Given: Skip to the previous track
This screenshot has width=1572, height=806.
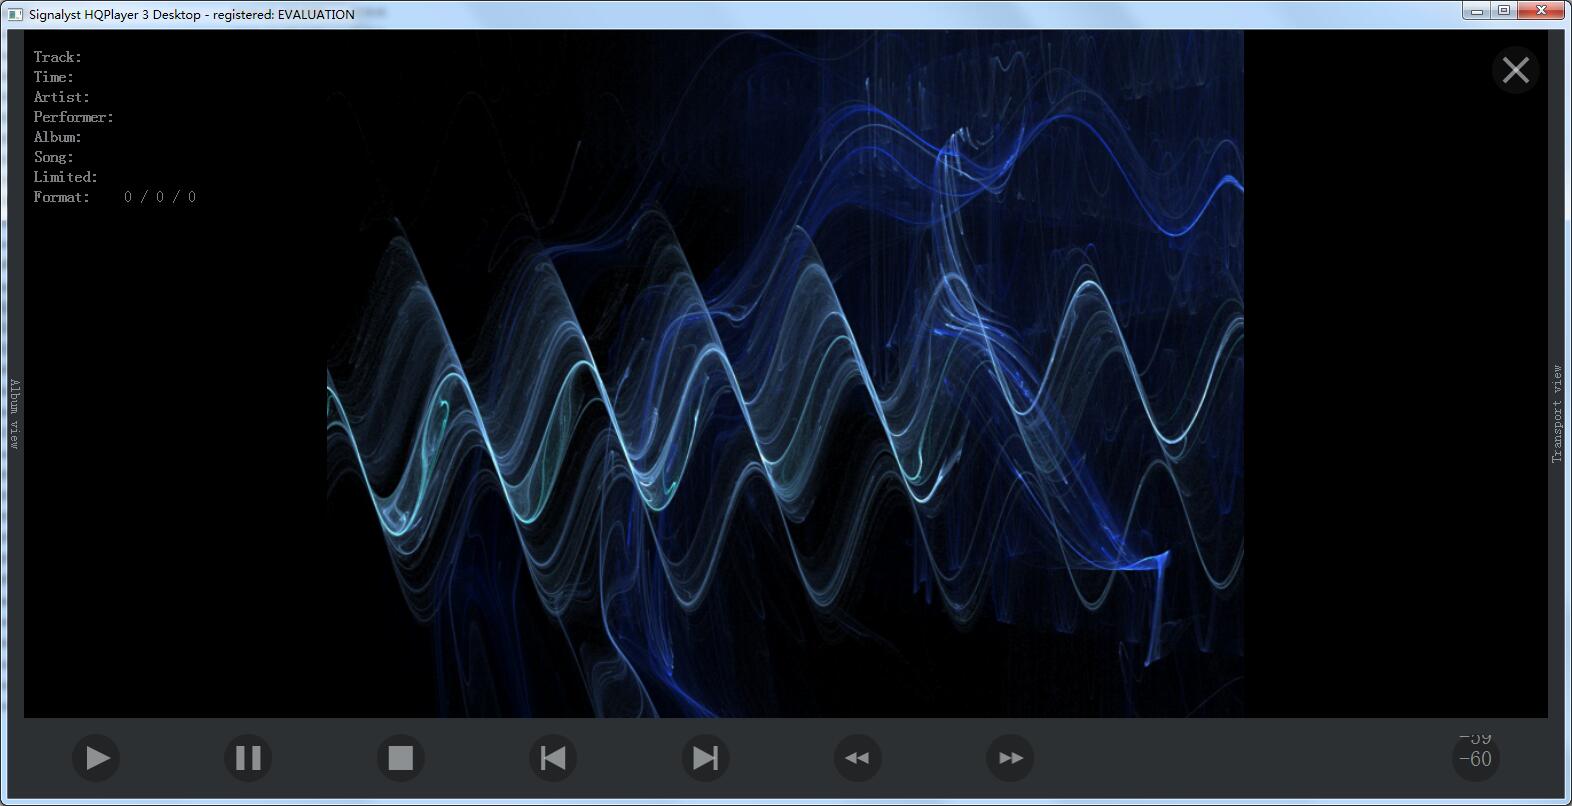Looking at the screenshot, I should coord(553,758).
